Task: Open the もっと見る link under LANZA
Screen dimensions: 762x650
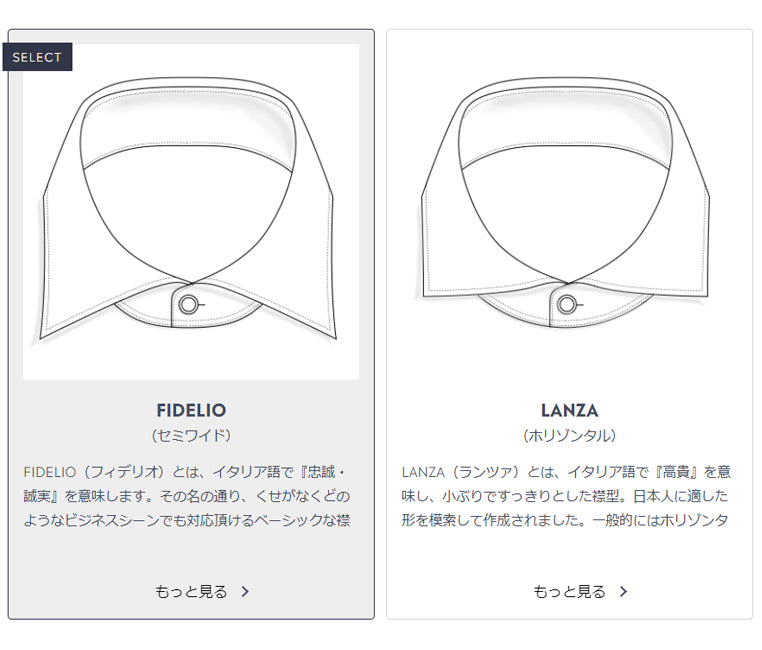Action: (x=569, y=591)
